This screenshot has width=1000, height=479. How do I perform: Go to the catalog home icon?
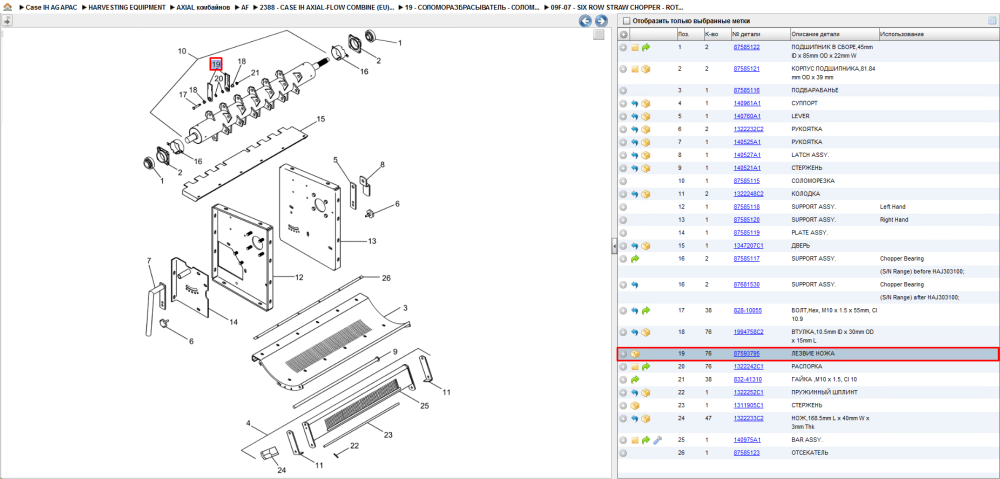[x=7, y=7]
